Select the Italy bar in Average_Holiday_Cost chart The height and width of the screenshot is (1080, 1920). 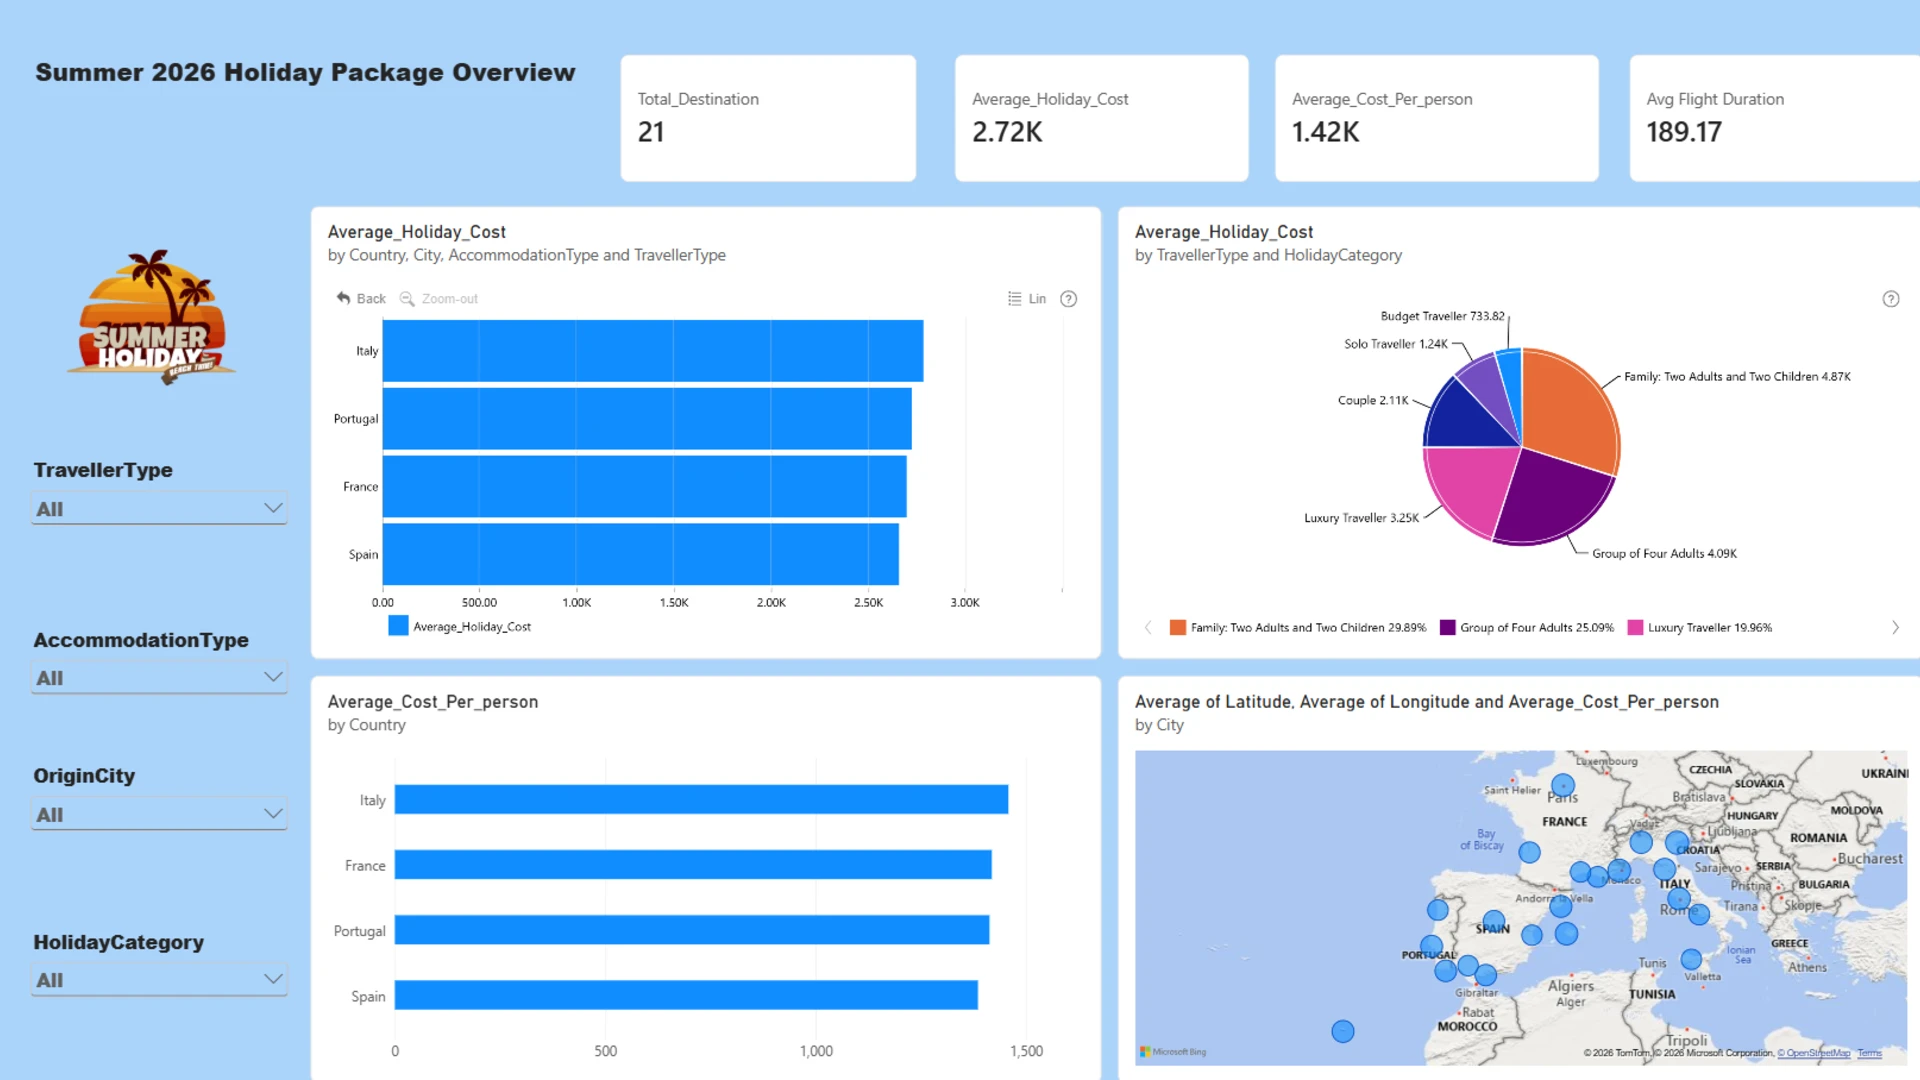point(653,350)
